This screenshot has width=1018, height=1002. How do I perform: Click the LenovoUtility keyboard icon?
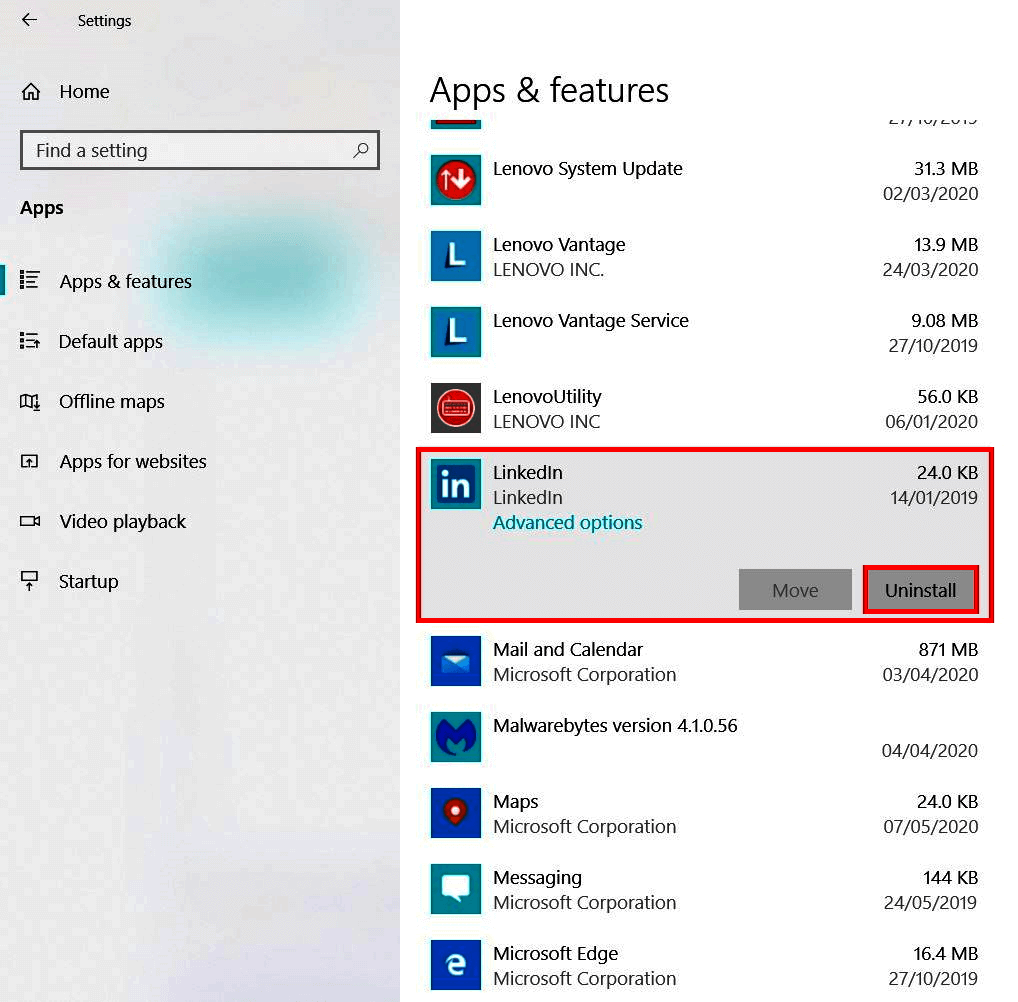pyautogui.click(x=455, y=408)
